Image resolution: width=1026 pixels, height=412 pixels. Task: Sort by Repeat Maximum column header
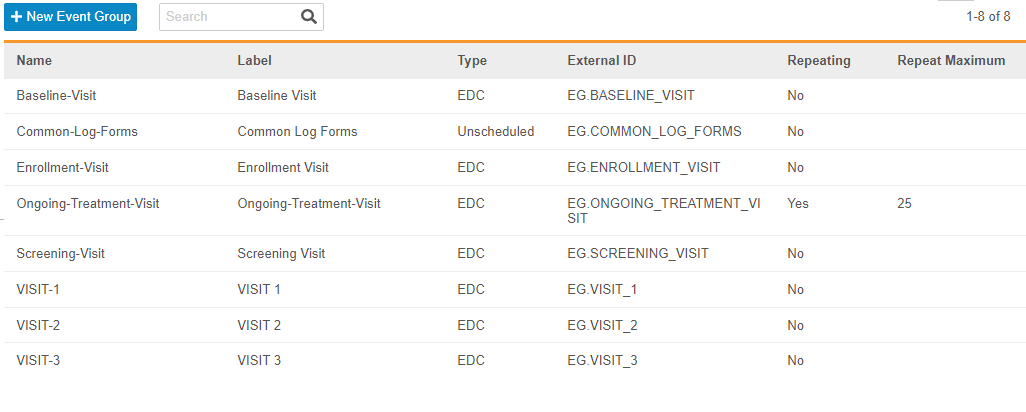(951, 60)
